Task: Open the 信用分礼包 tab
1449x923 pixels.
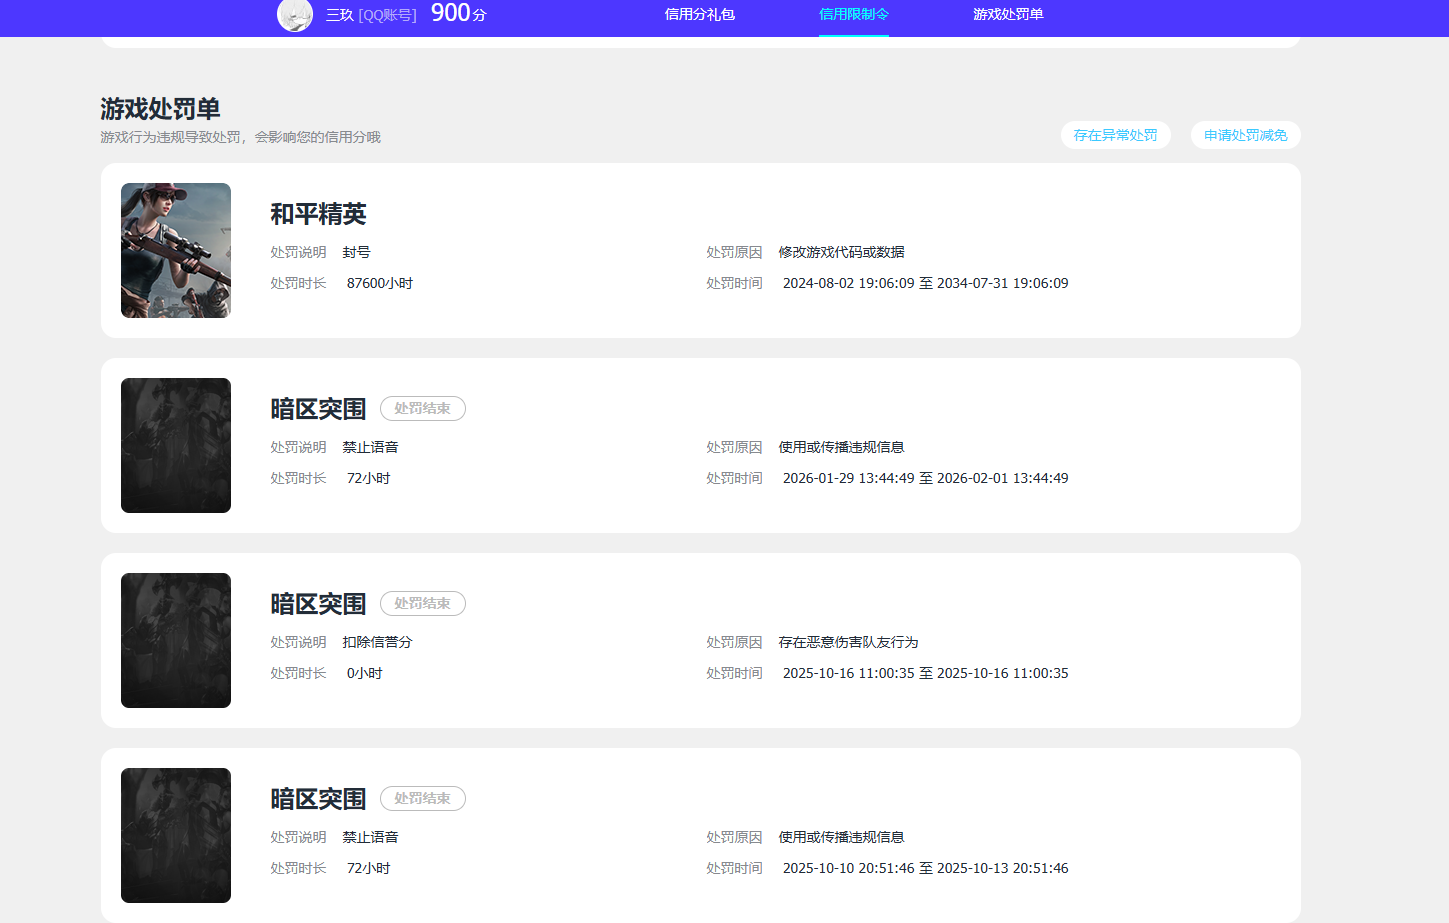Action: point(699,14)
